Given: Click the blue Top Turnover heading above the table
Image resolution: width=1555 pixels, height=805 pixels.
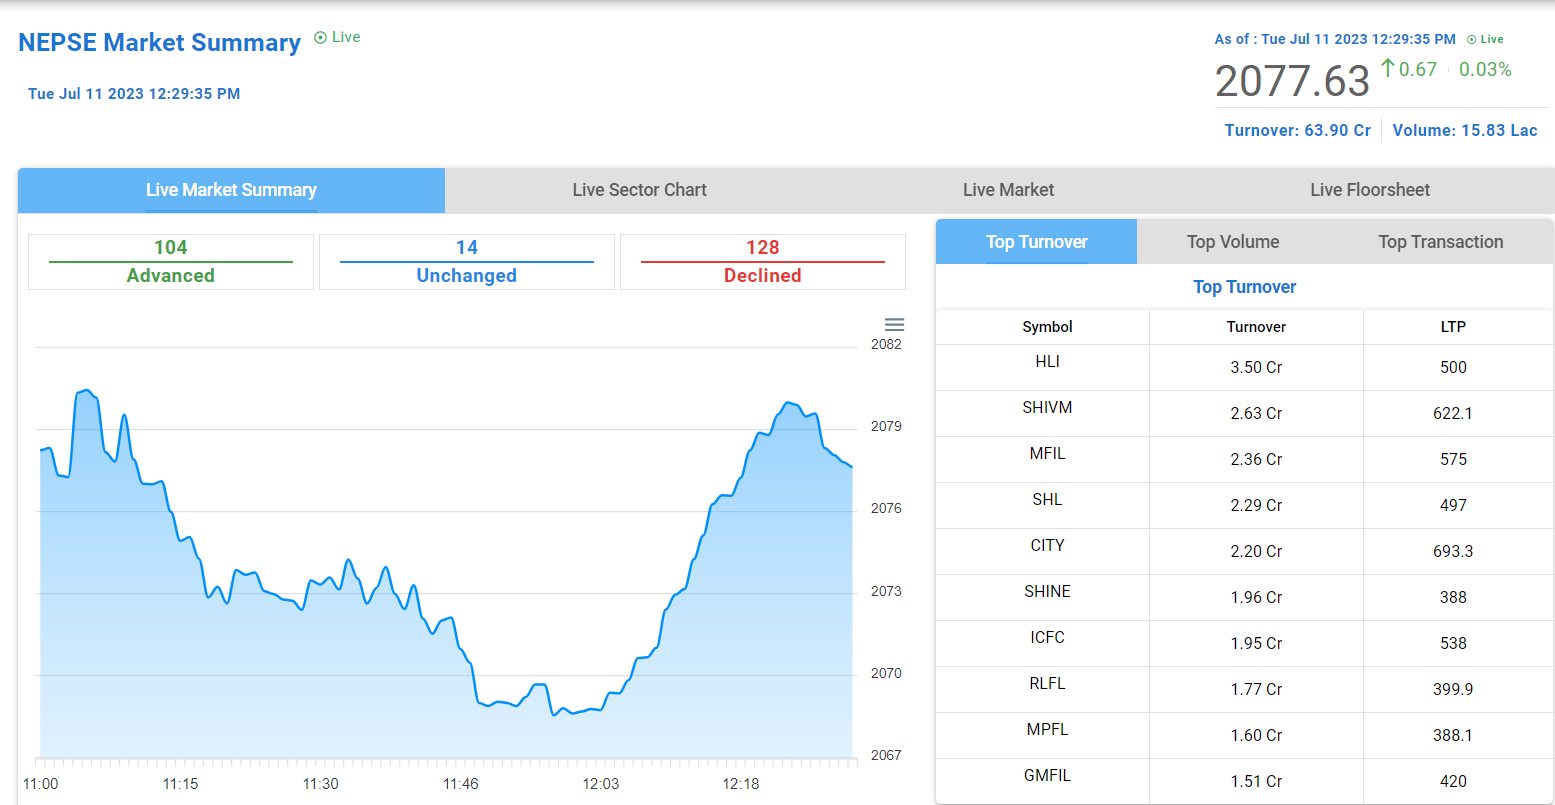Looking at the screenshot, I should (1245, 287).
